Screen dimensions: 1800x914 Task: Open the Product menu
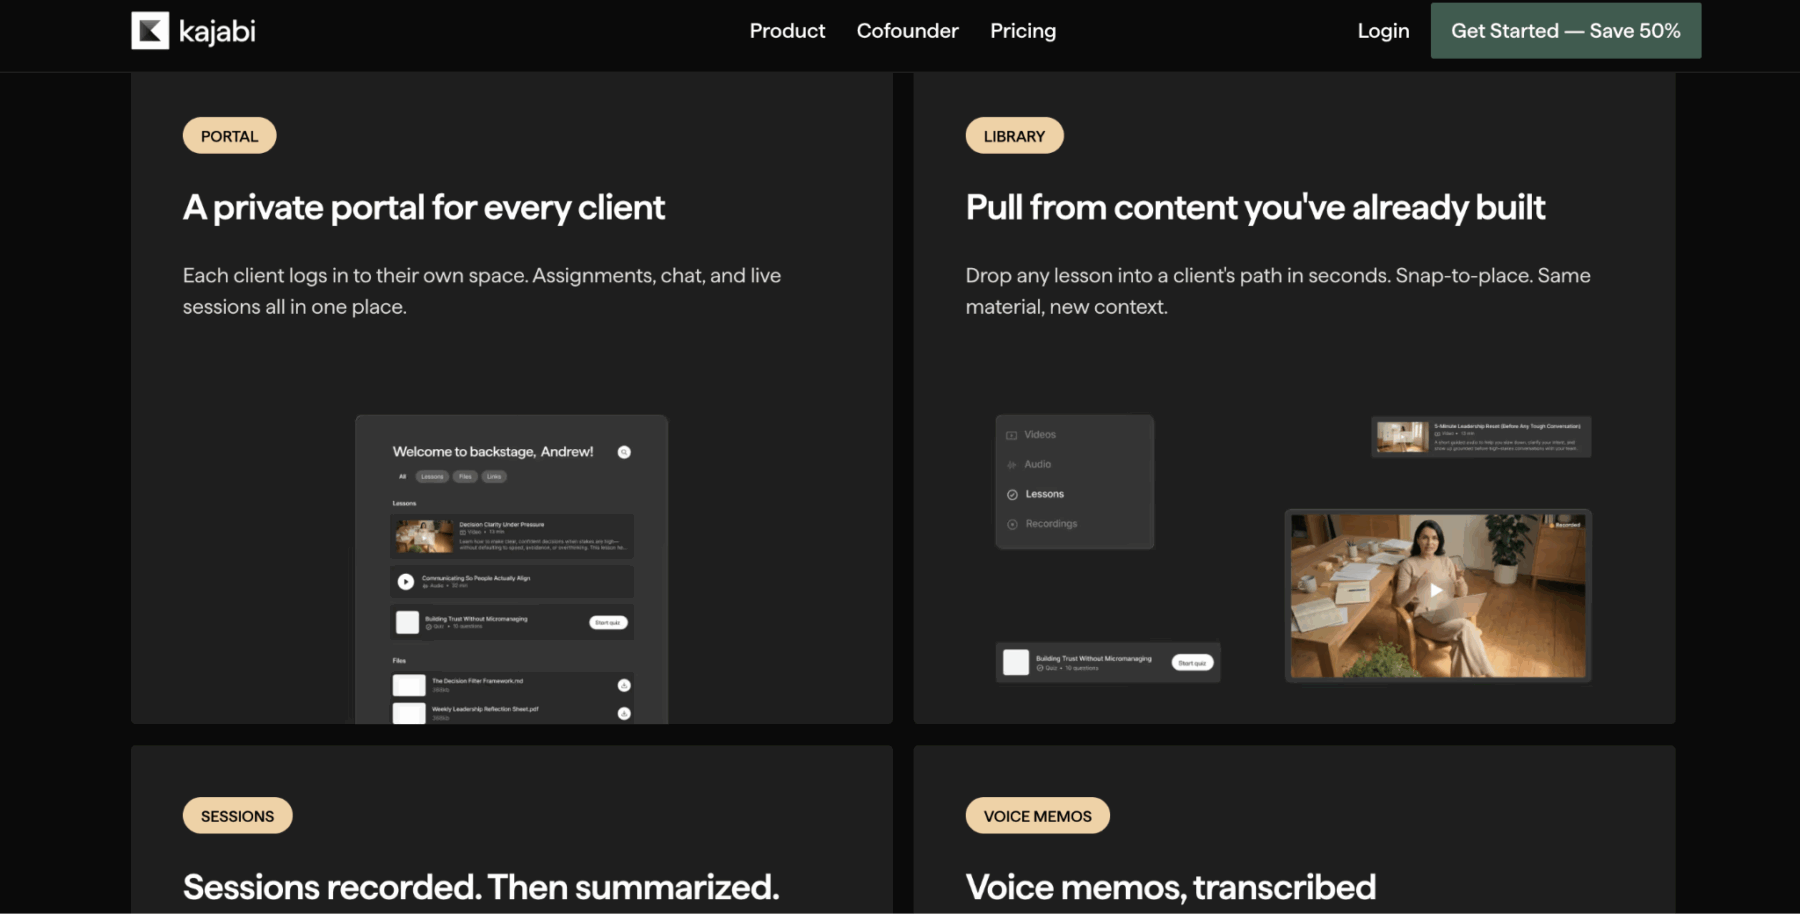click(787, 31)
